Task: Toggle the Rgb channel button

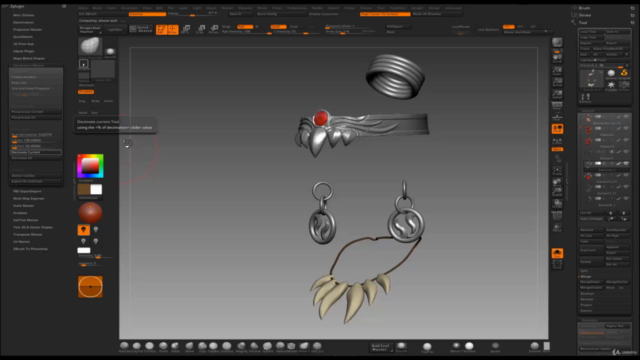Action: coord(245,27)
